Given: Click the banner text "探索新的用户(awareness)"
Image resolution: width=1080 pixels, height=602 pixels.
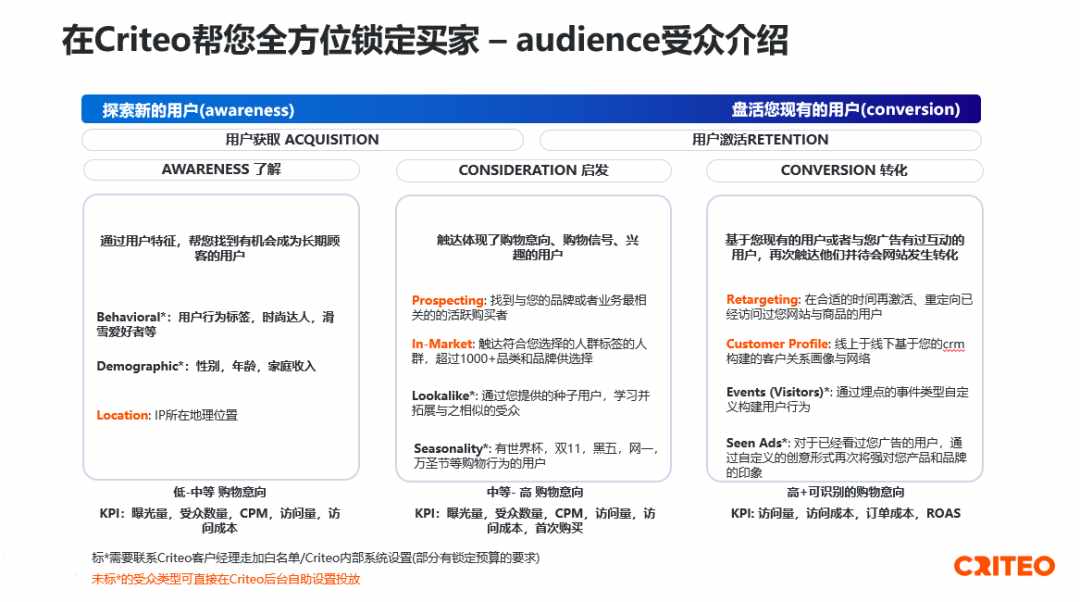Looking at the screenshot, I should 198,110.
